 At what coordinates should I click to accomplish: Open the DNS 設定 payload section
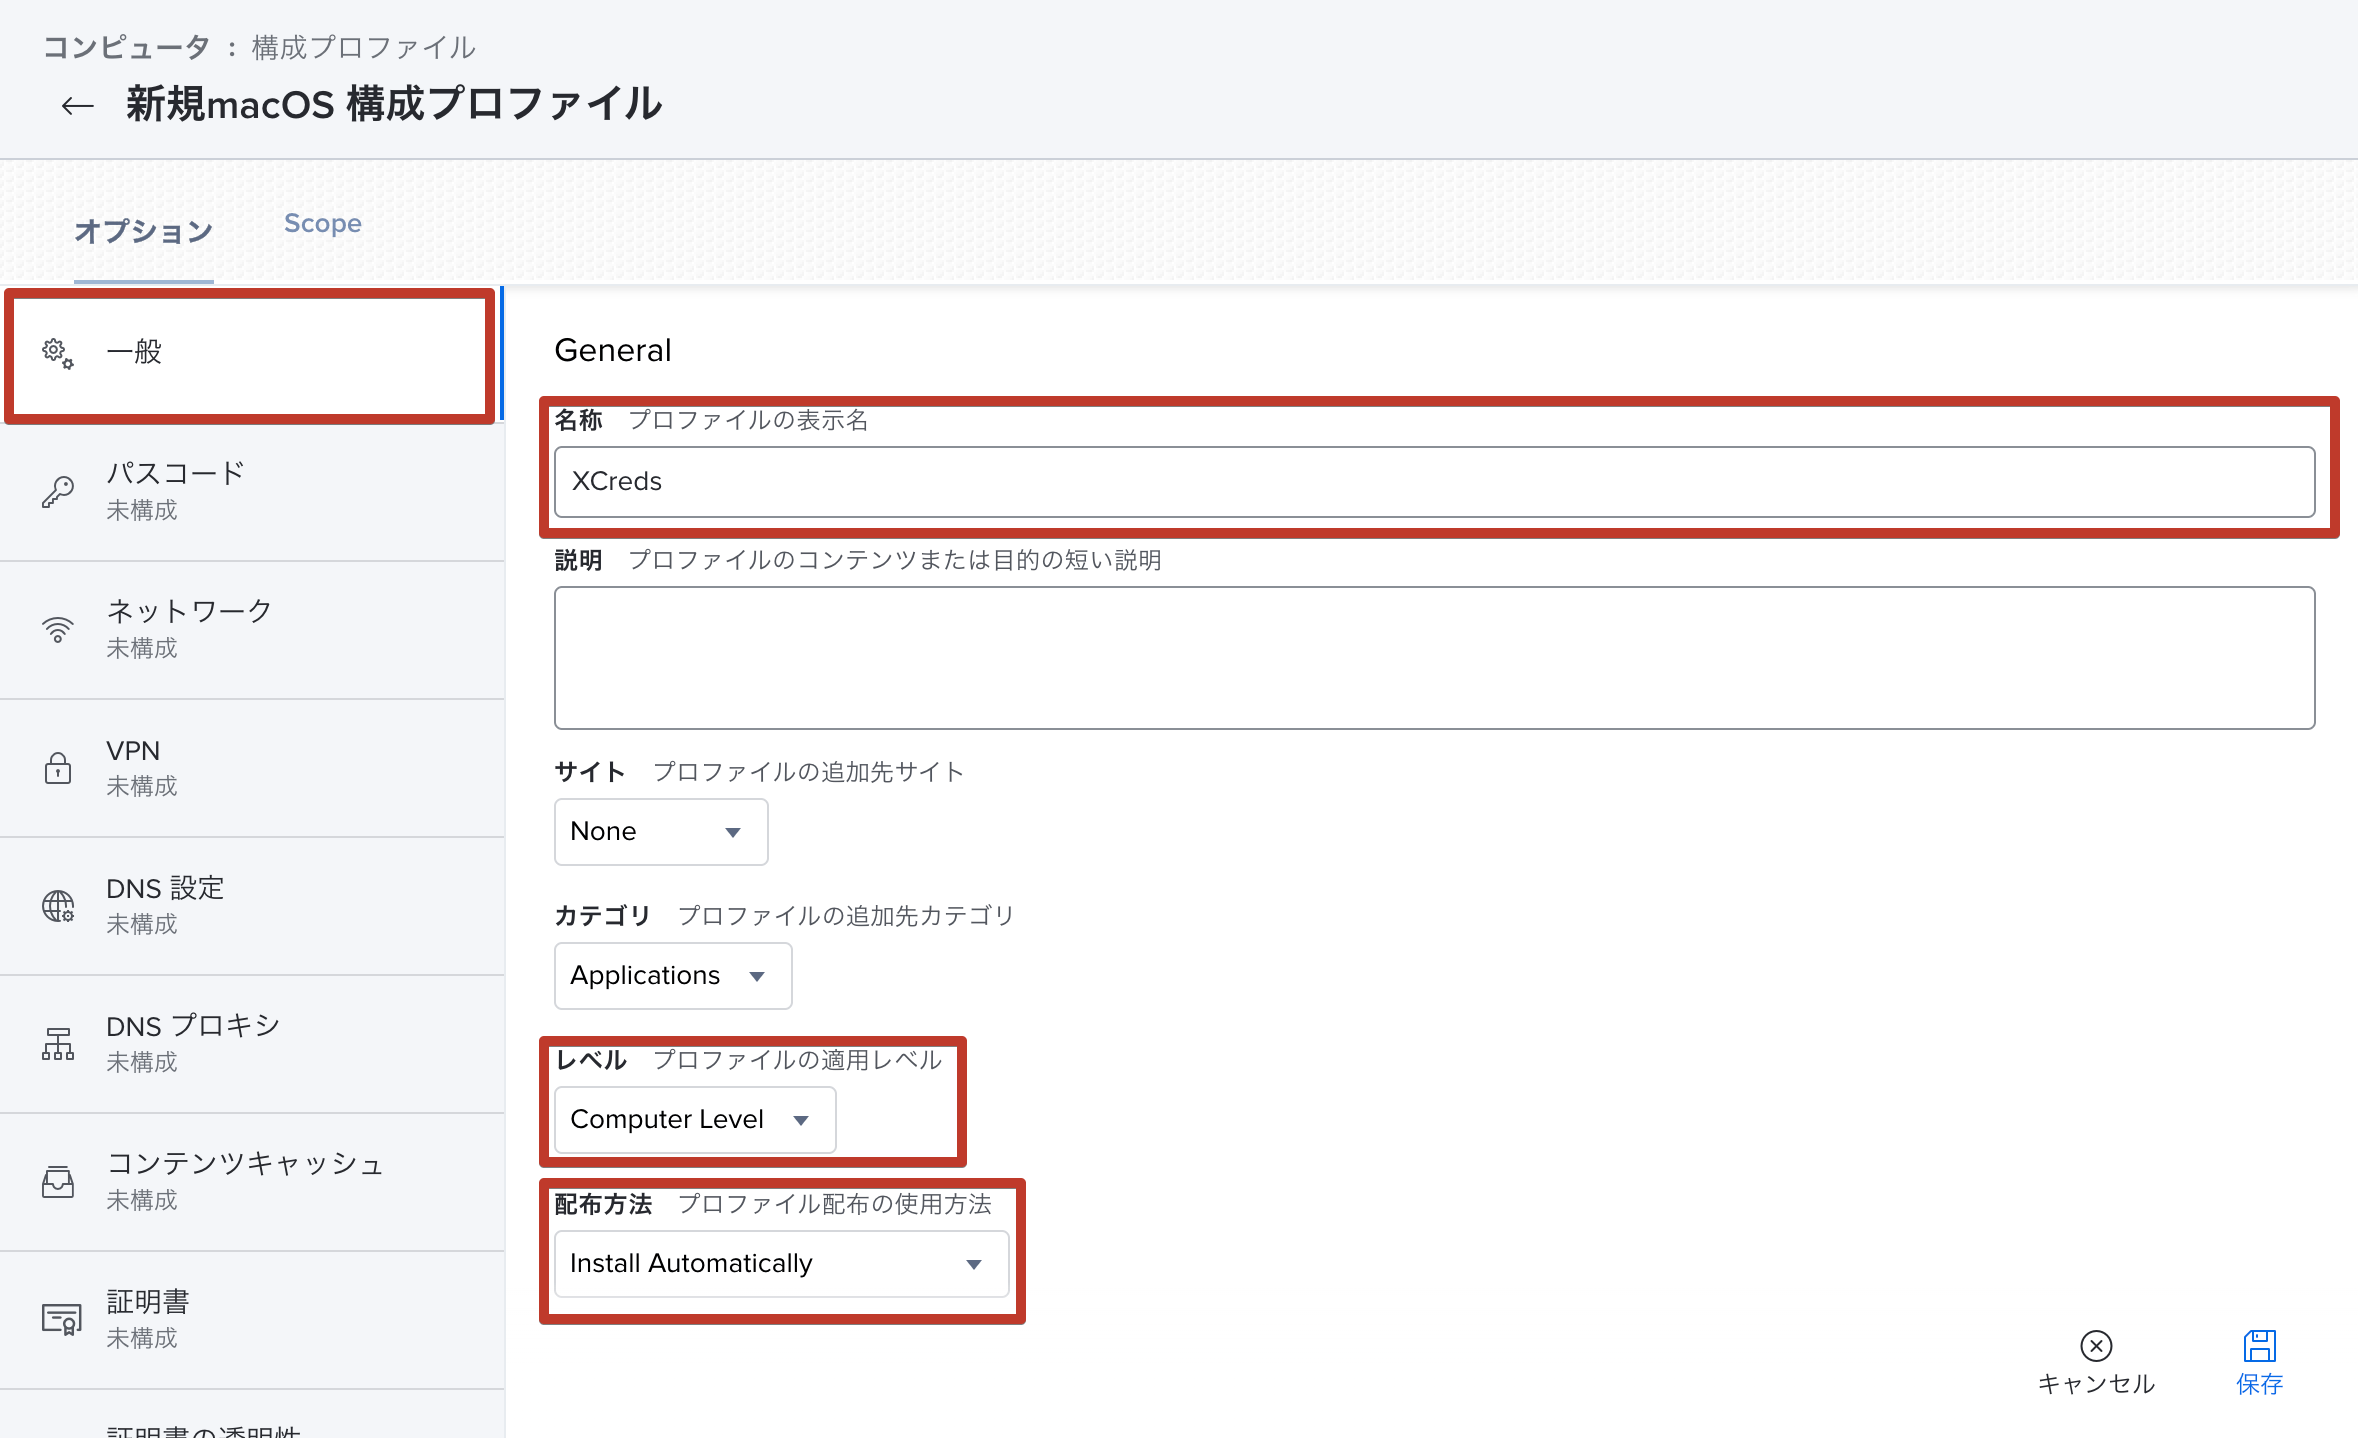(252, 906)
